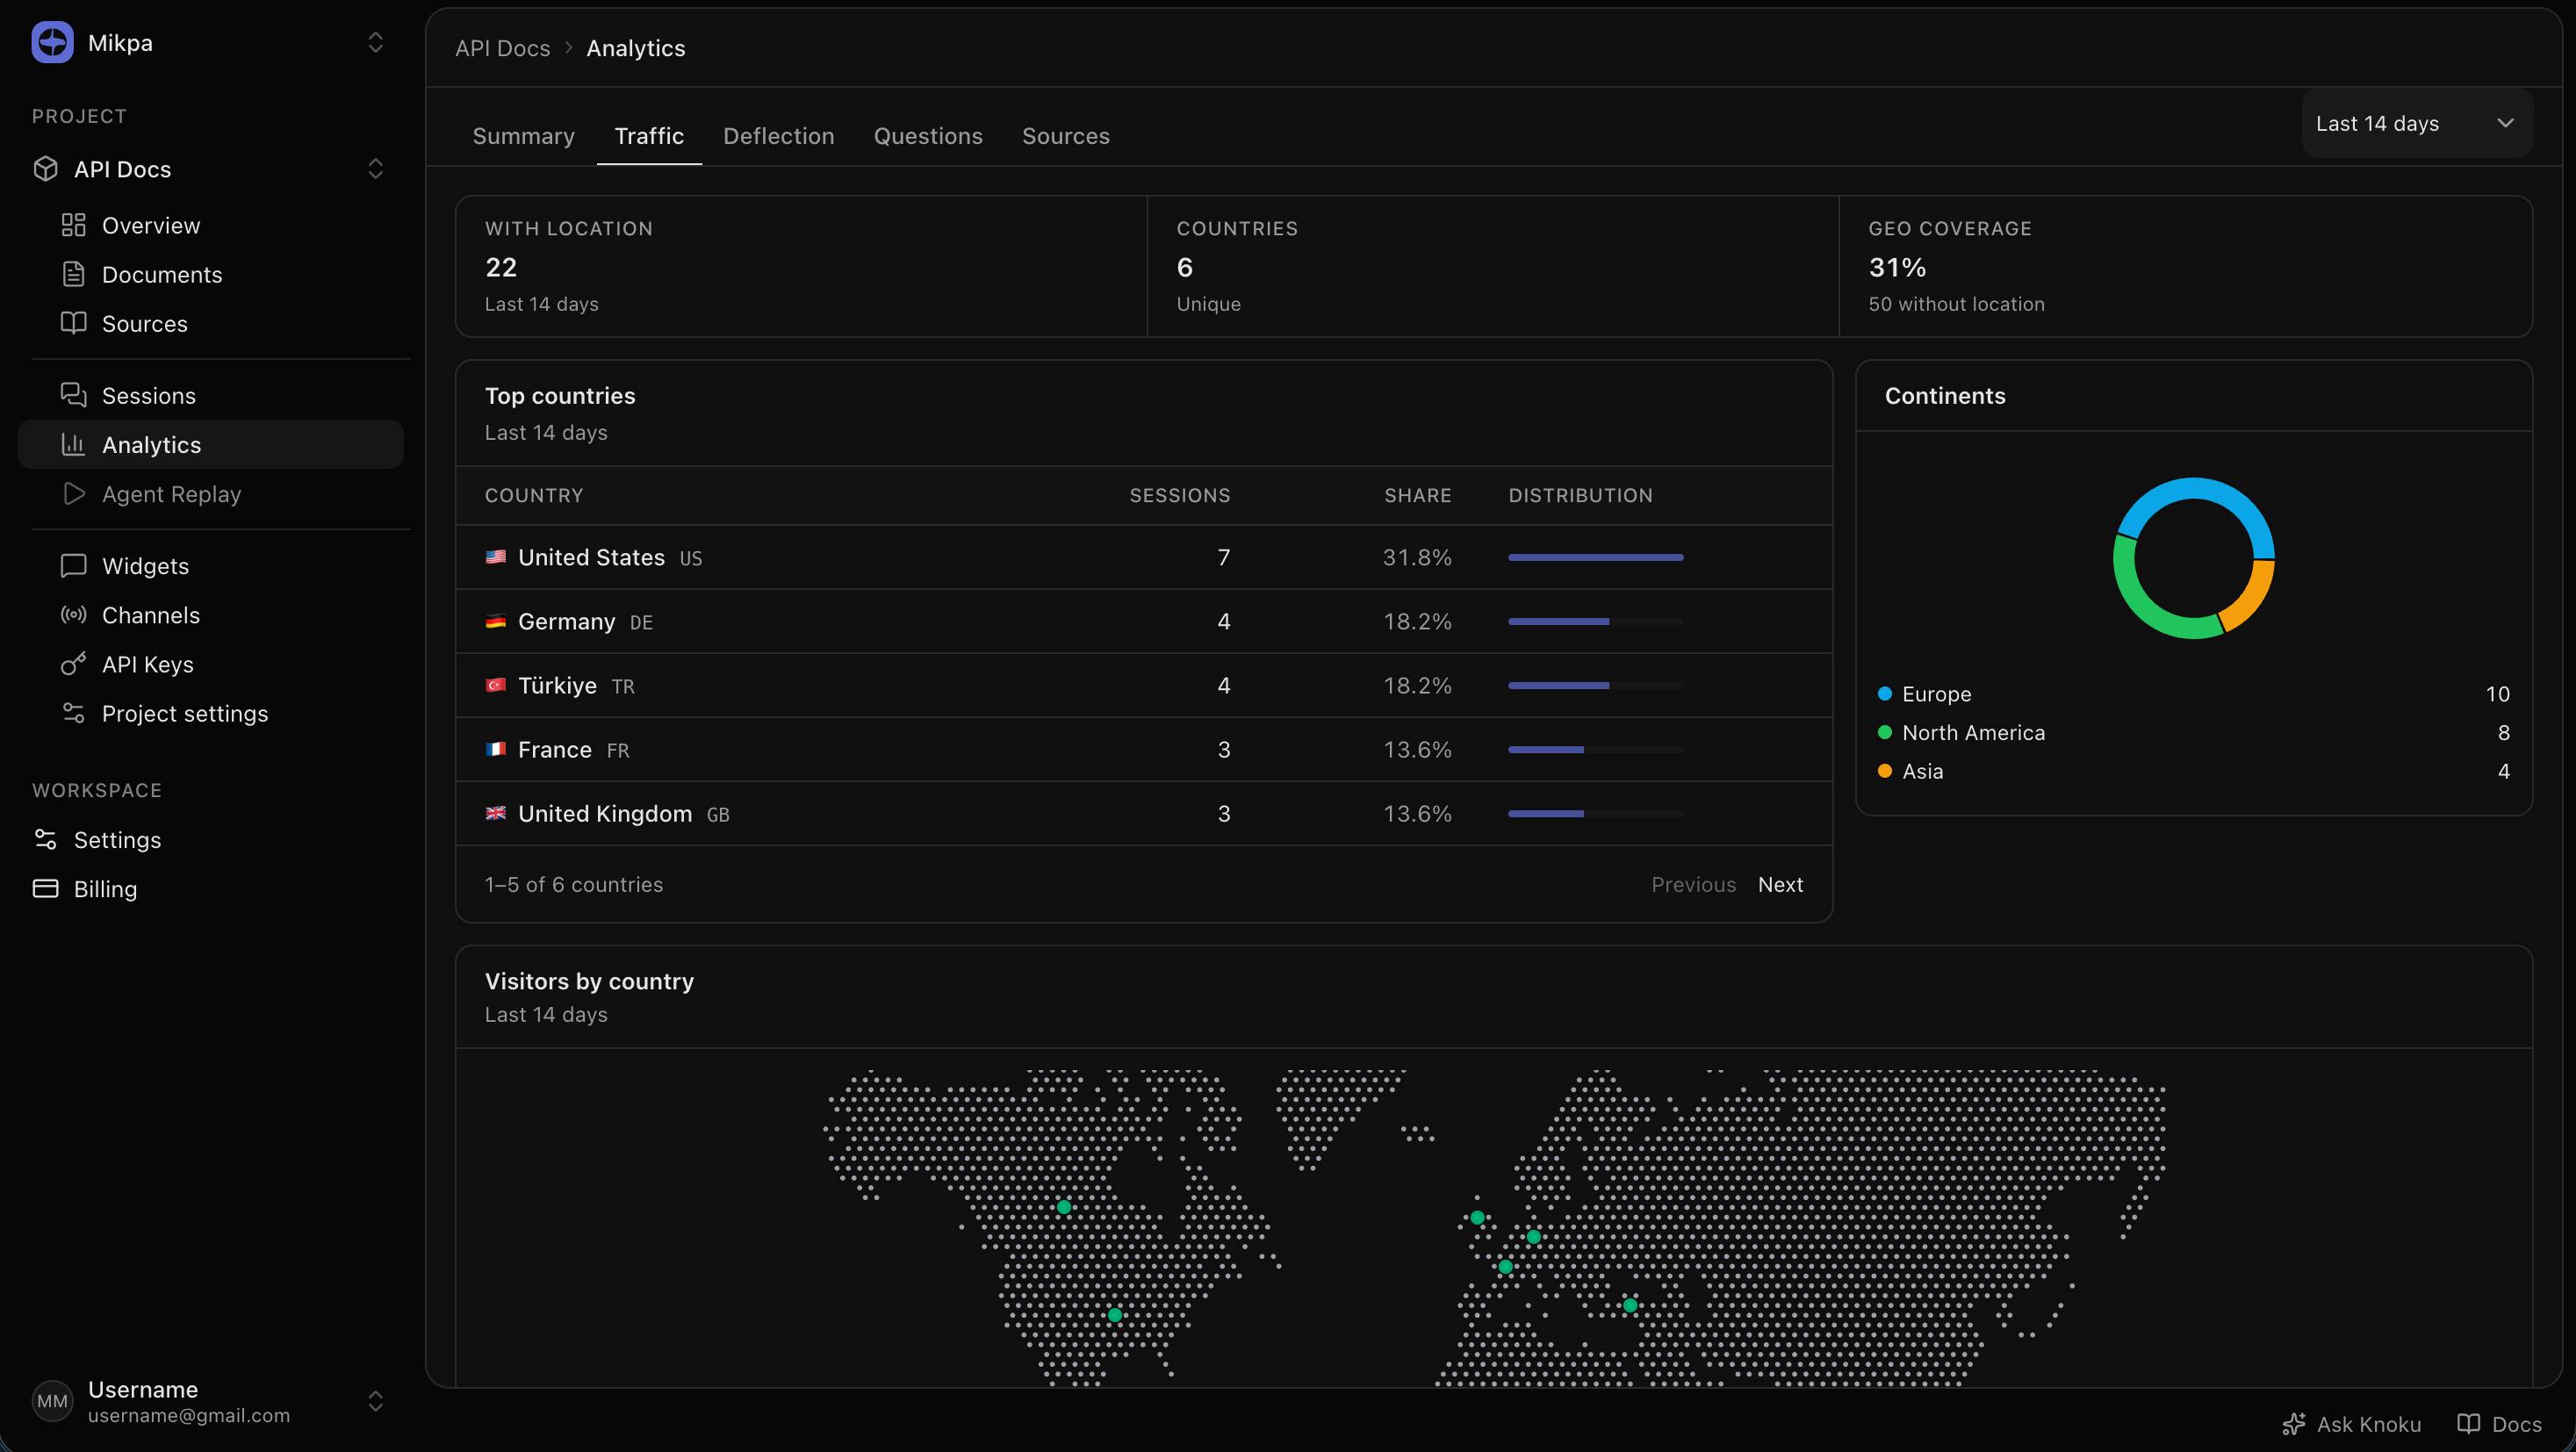The height and width of the screenshot is (1452, 2576).
Task: Click the Agent Replay play icon
Action: 73,493
